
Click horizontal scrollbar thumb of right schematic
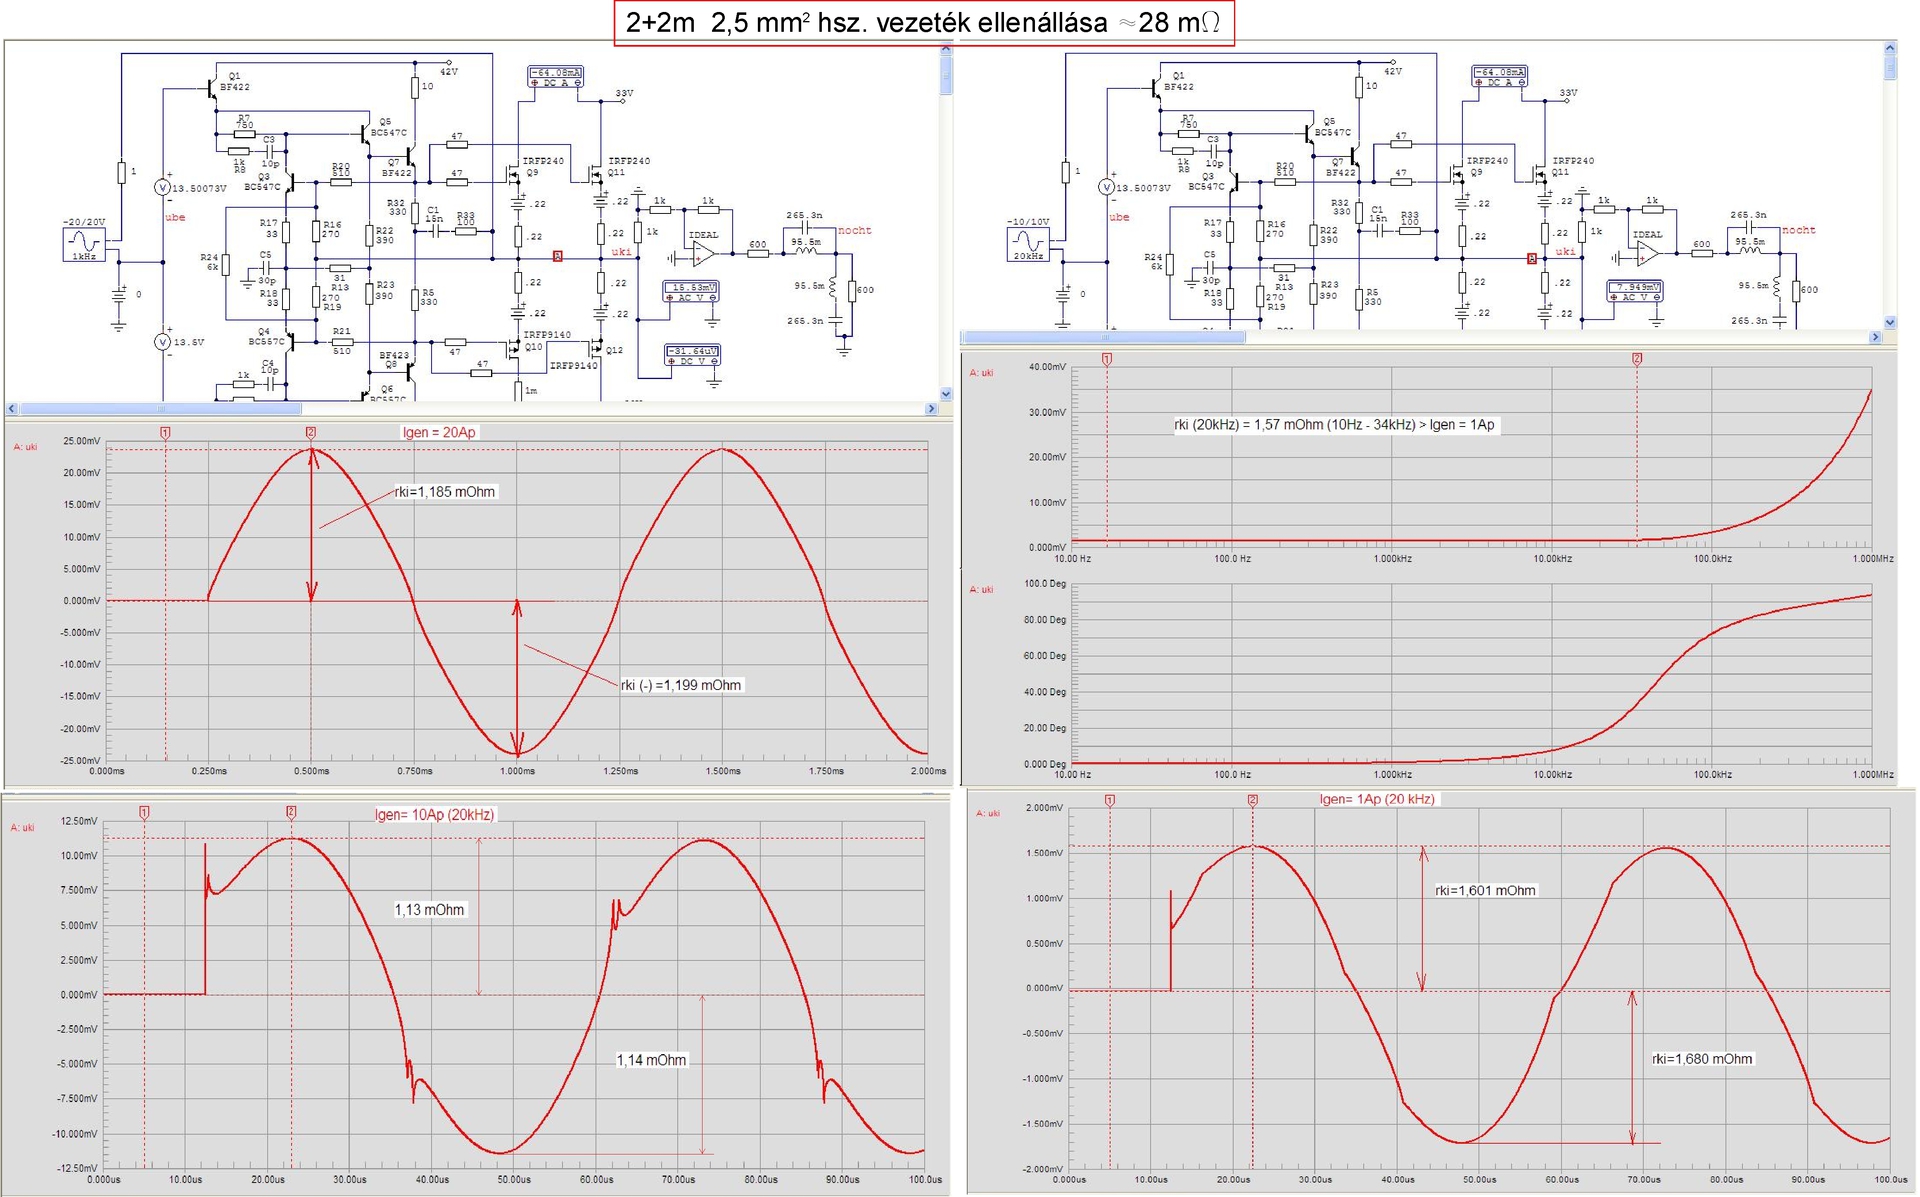click(1103, 338)
